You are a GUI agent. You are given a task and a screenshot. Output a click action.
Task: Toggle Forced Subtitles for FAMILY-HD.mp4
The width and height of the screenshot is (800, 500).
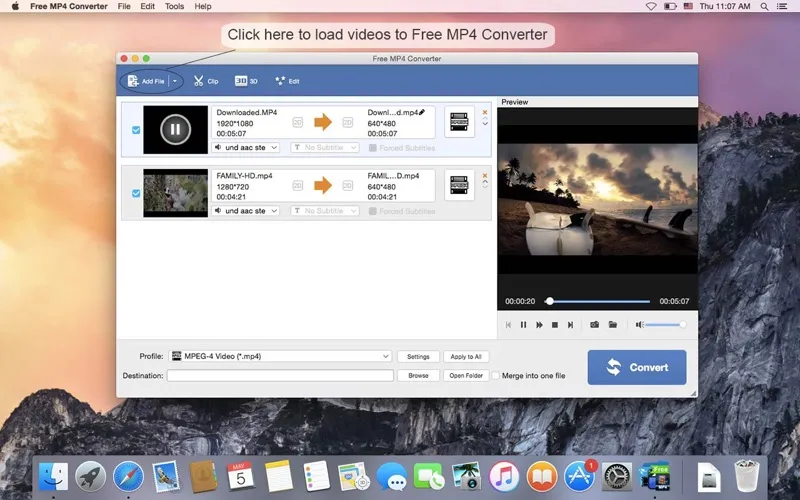[373, 211]
